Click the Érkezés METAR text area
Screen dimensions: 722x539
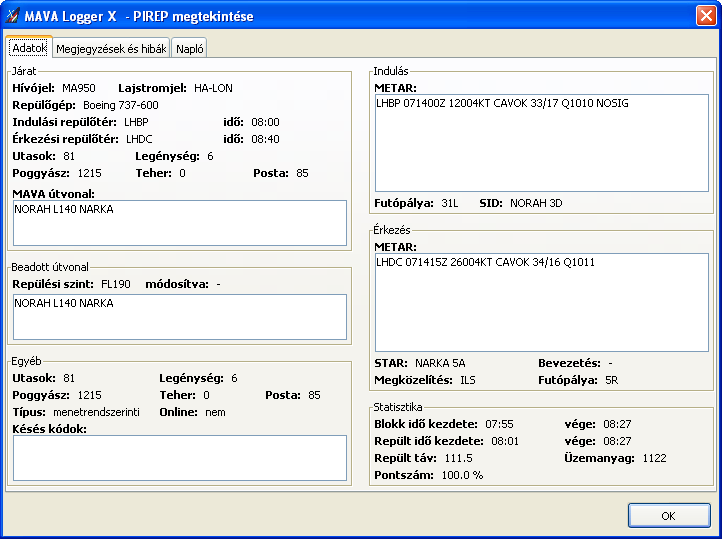pyautogui.click(x=542, y=302)
